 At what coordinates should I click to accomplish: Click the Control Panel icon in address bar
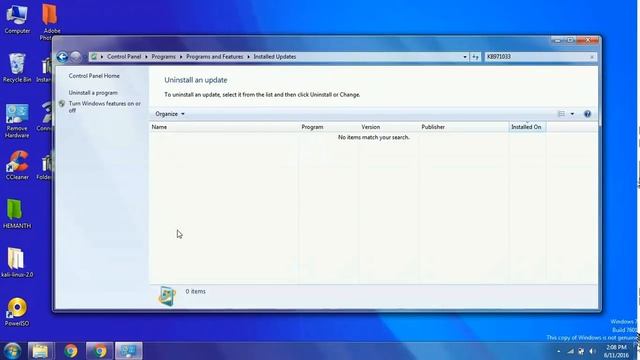coord(94,57)
